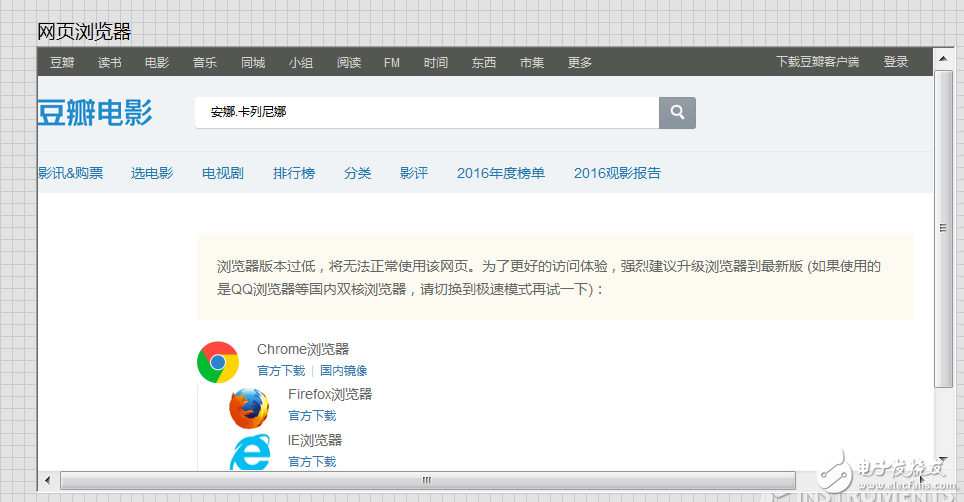
Task: Open 2016观影报告 link
Action: click(x=617, y=173)
